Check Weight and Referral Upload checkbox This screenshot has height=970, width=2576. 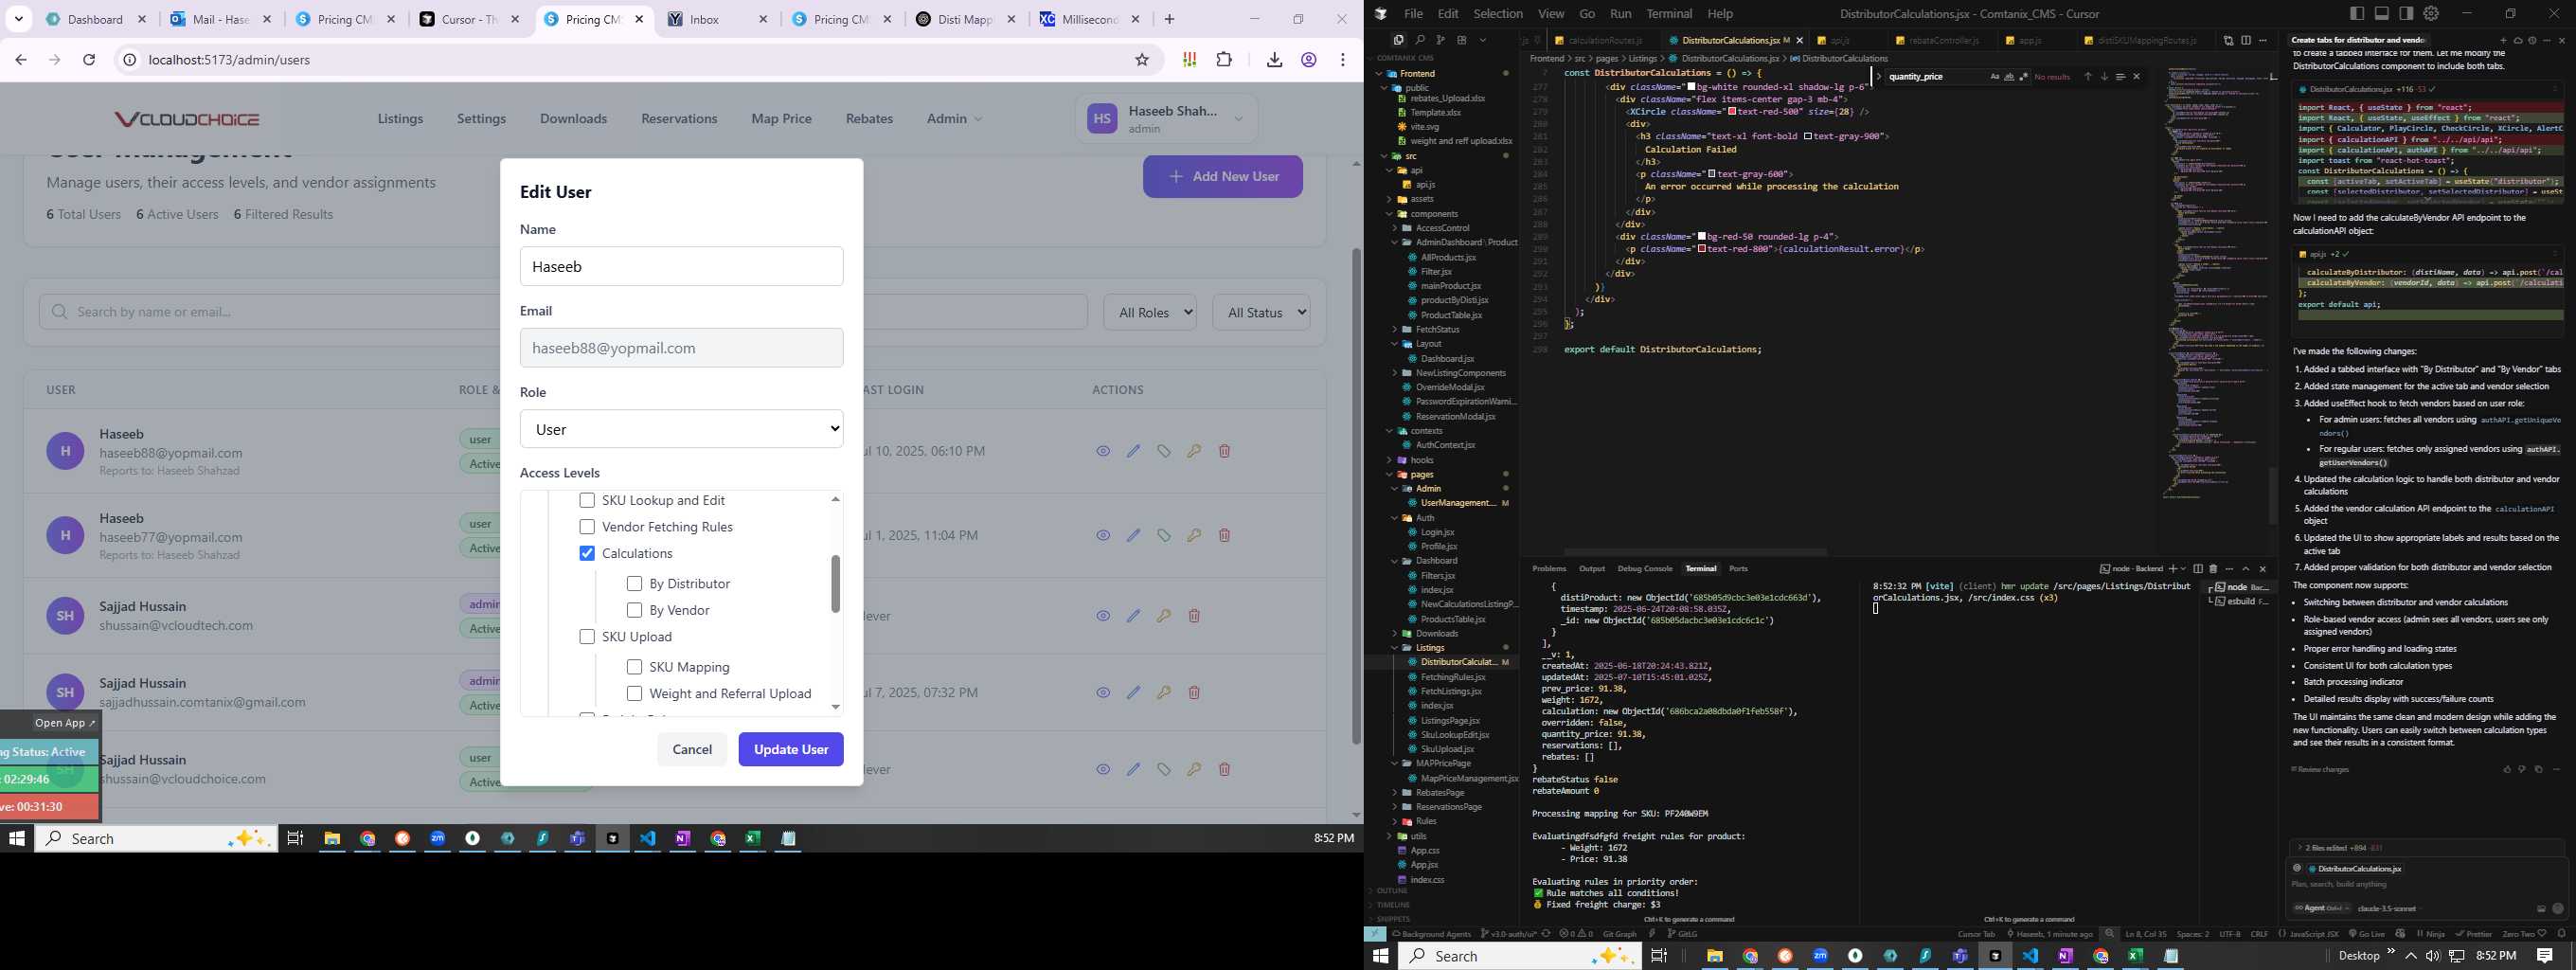coord(634,693)
